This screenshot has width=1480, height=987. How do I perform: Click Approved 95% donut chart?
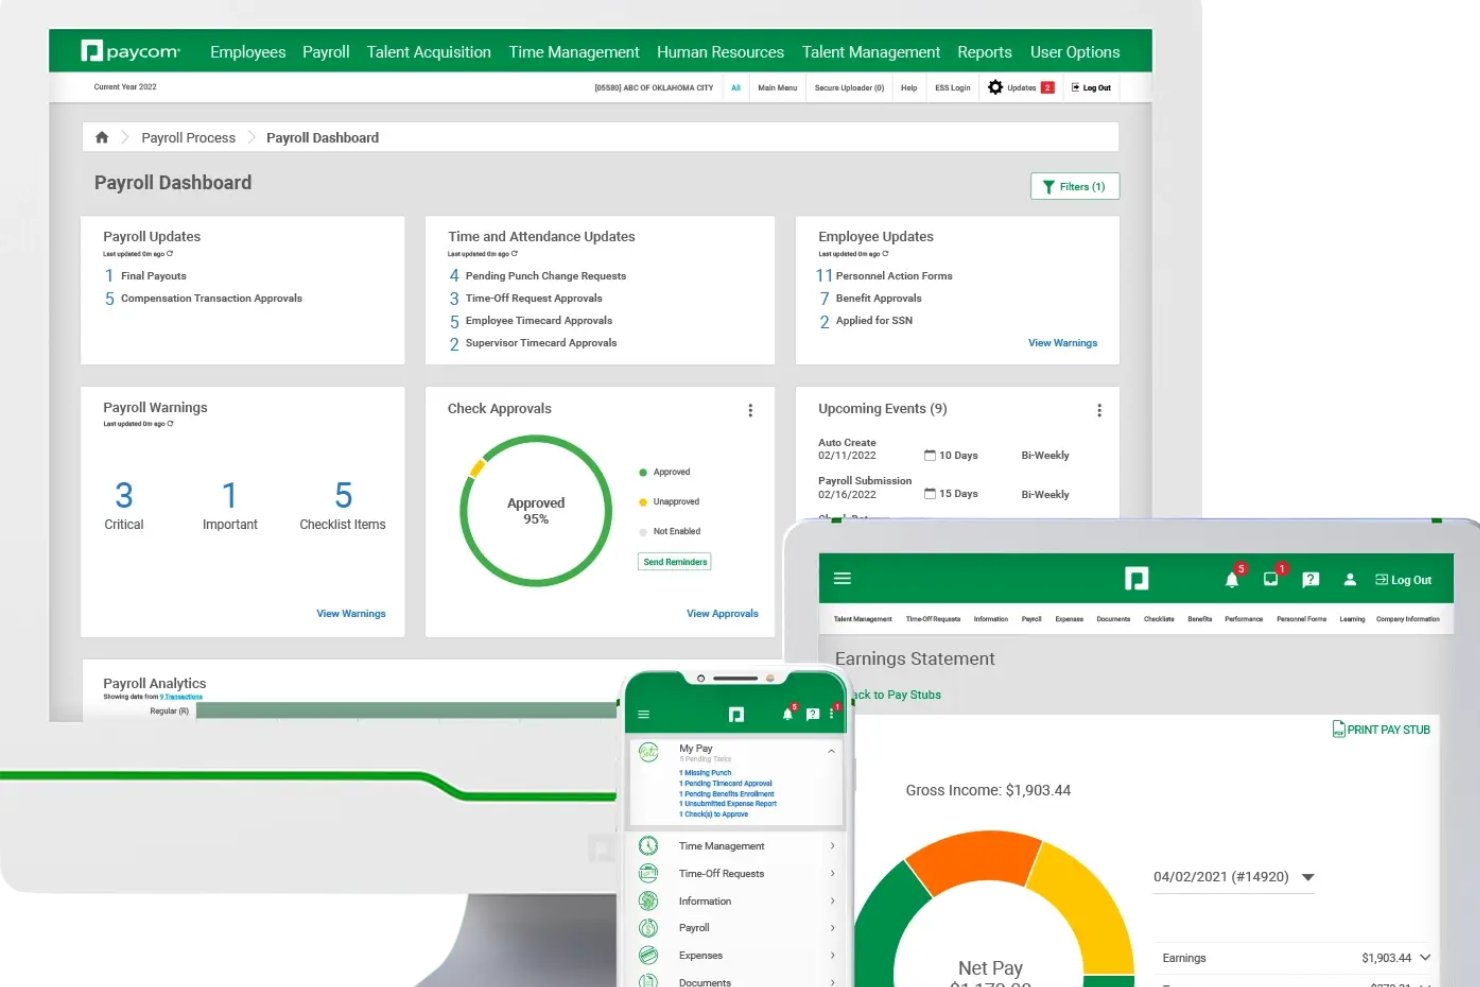pos(535,511)
